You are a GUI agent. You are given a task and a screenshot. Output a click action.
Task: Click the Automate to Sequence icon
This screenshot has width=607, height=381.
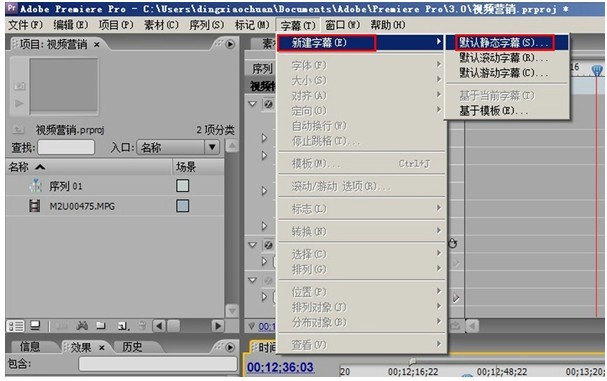point(62,326)
